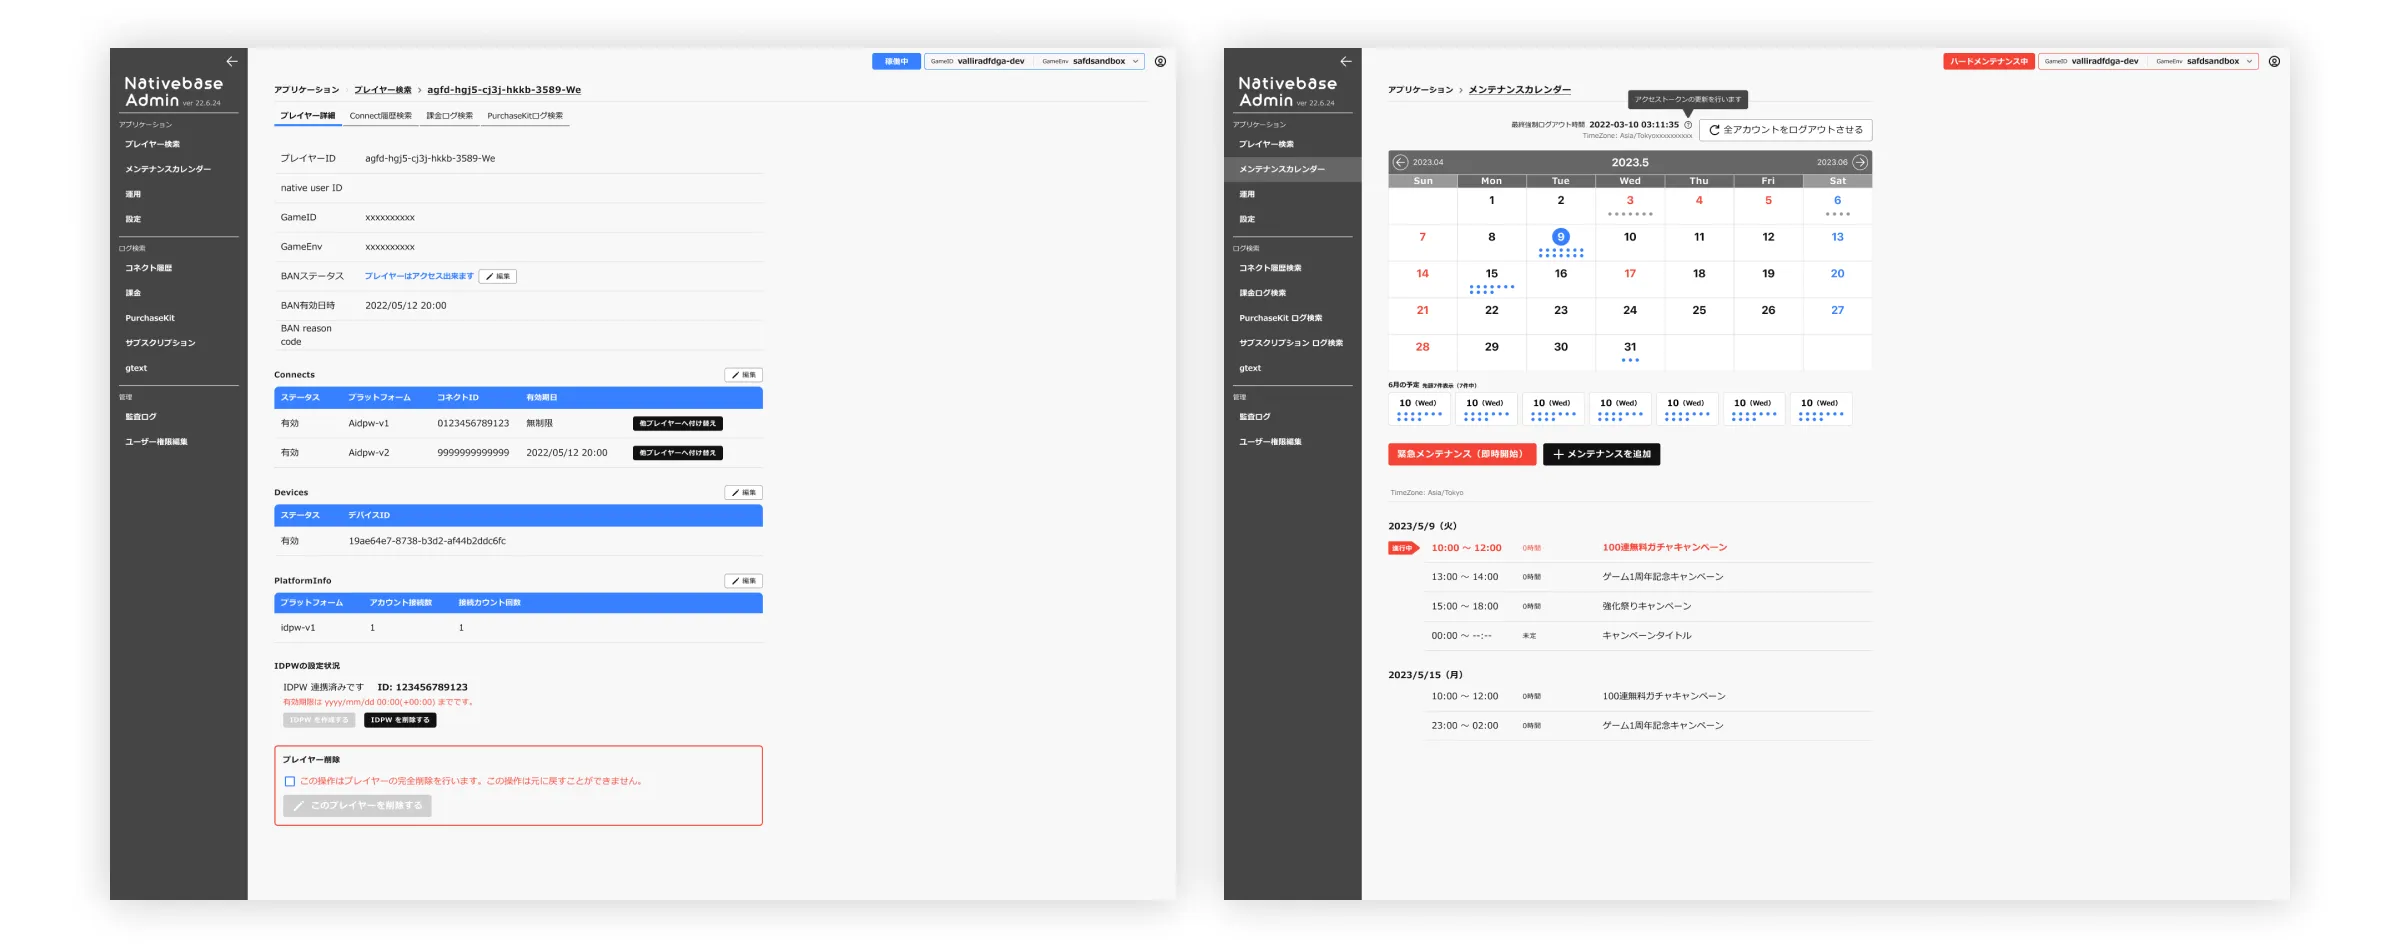Image resolution: width=2400 pixels, height=948 pixels.
Task: Click pencil edit button next to BANステータス
Action: (x=498, y=276)
